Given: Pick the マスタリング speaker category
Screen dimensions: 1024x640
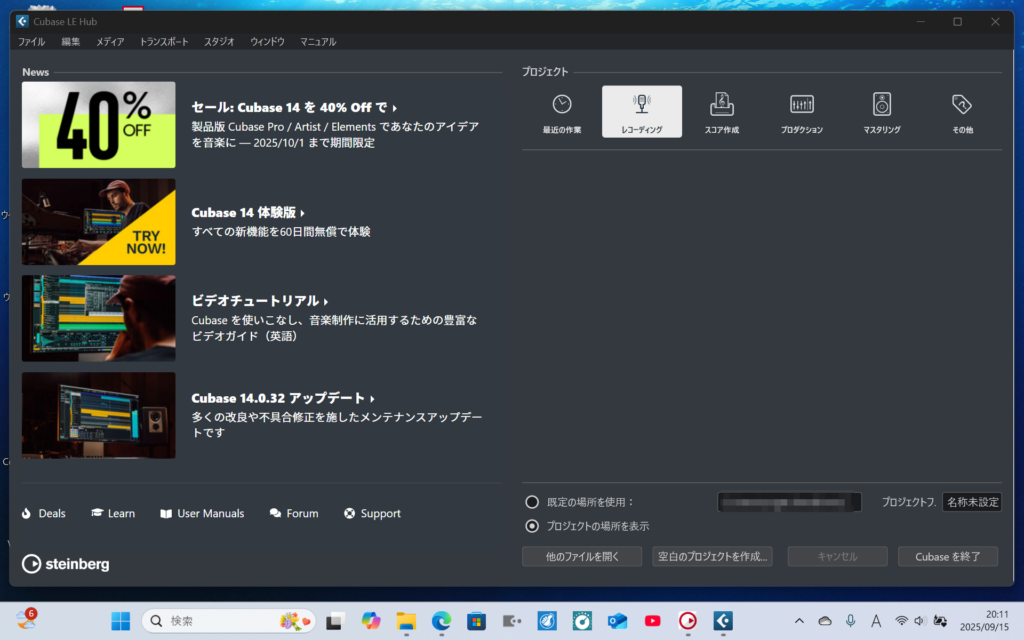Looking at the screenshot, I should point(881,111).
